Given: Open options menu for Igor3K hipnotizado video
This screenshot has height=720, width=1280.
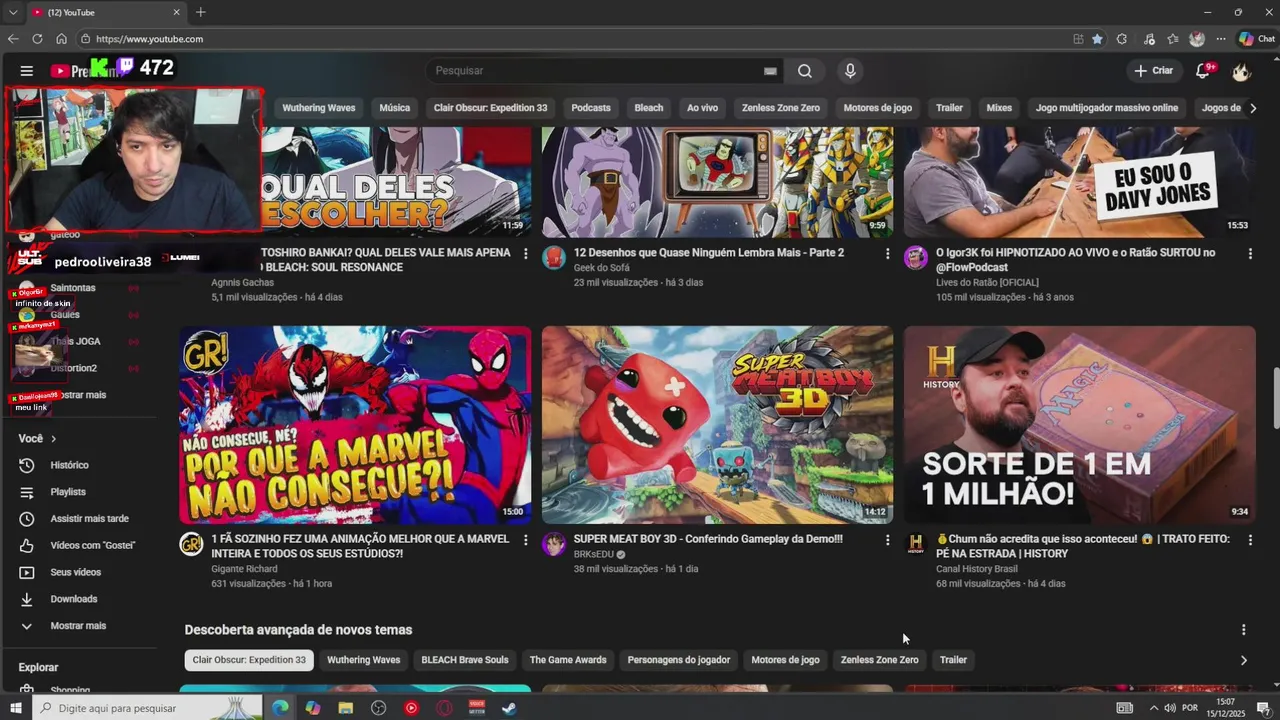Looking at the screenshot, I should coord(1250,254).
